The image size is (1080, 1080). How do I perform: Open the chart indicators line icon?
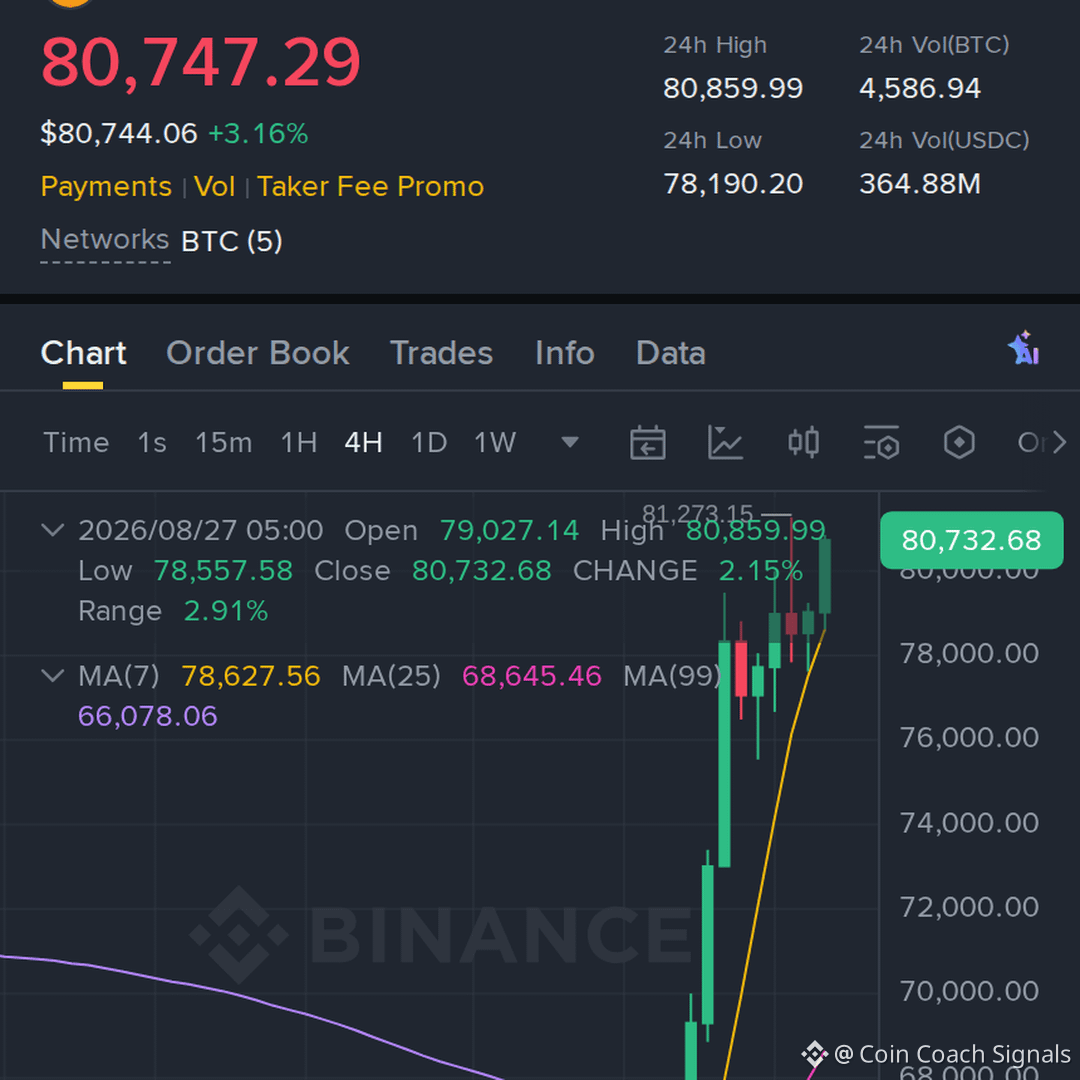pos(725,442)
